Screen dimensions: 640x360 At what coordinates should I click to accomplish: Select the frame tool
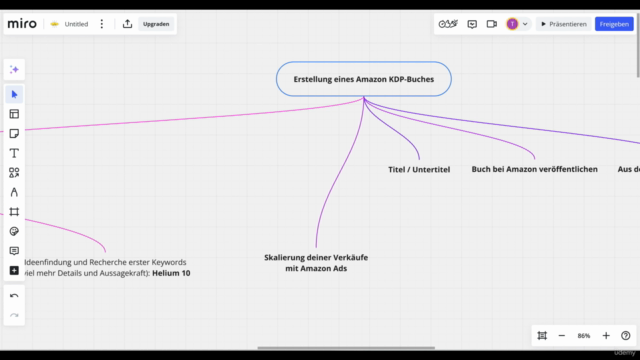point(14,212)
